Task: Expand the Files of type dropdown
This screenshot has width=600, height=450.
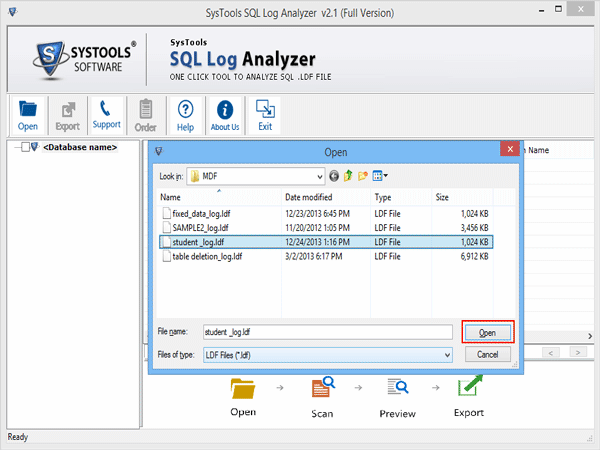Action: tap(447, 355)
